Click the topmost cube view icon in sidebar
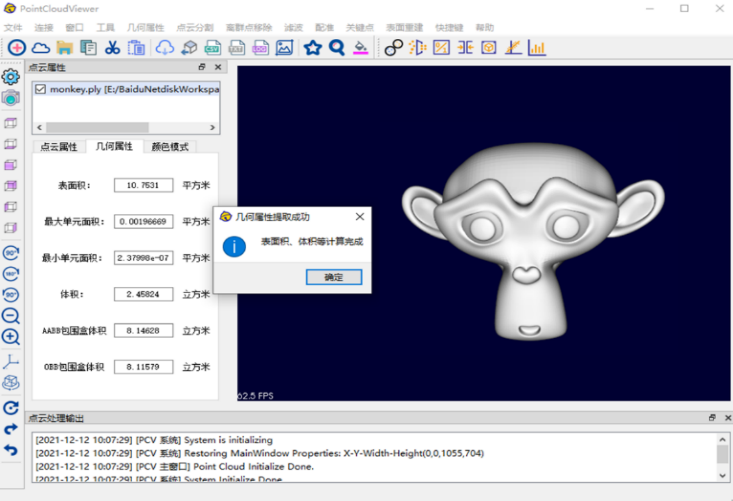 11,123
